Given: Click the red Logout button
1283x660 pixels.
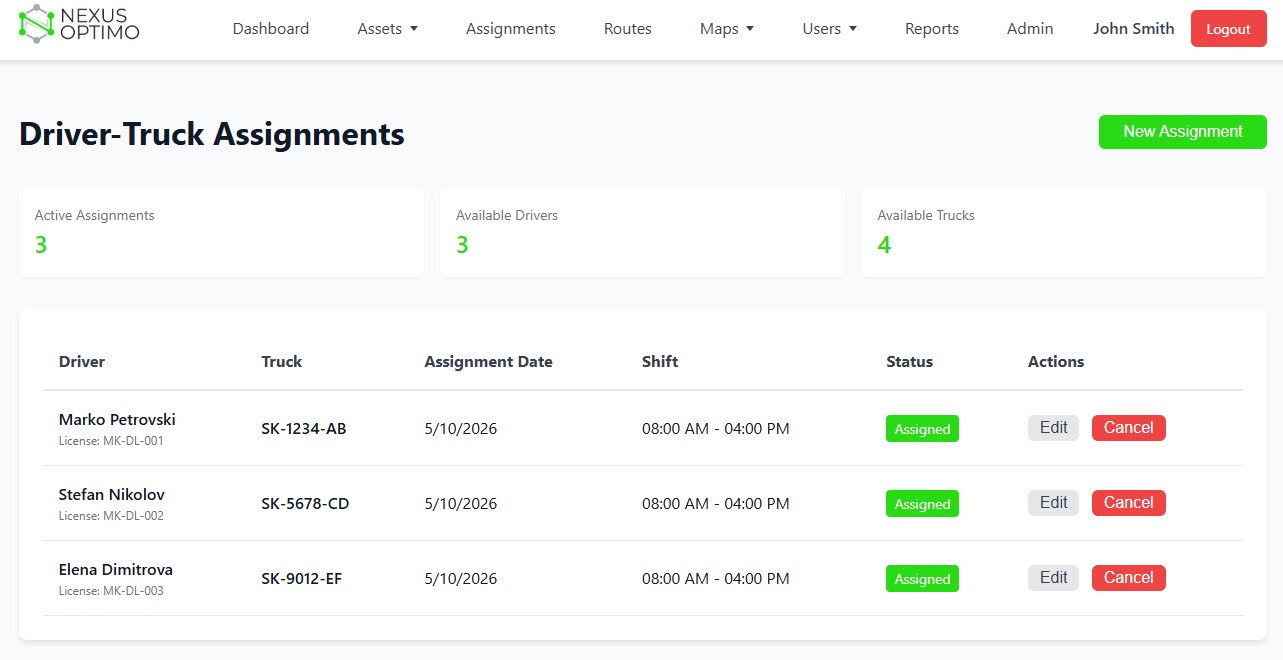Looking at the screenshot, I should [1229, 29].
